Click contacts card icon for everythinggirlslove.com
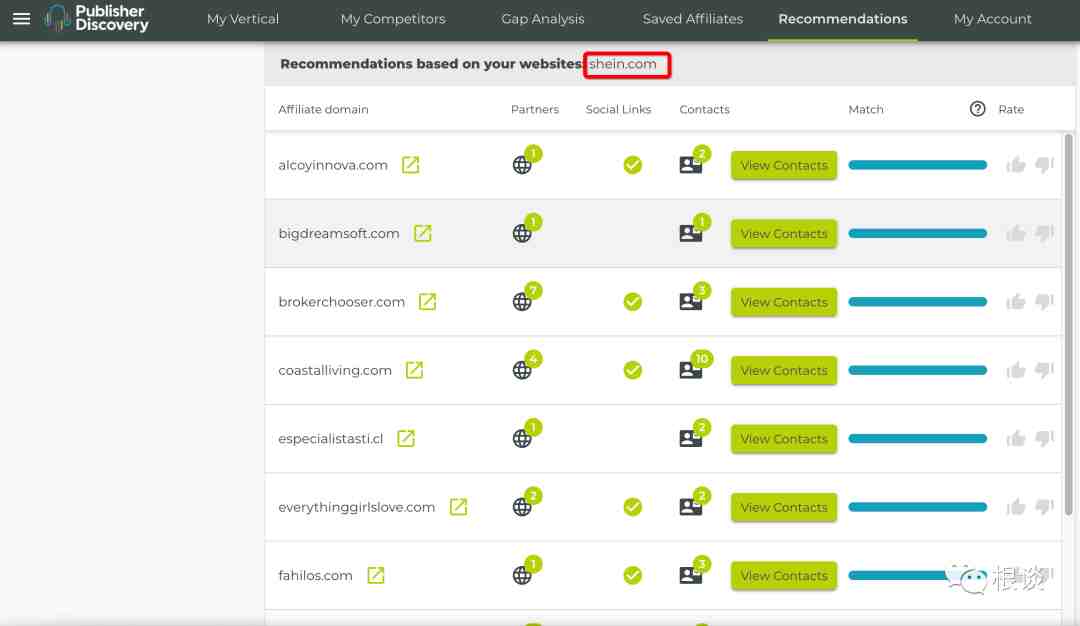1080x626 pixels. pyautogui.click(x=690, y=507)
